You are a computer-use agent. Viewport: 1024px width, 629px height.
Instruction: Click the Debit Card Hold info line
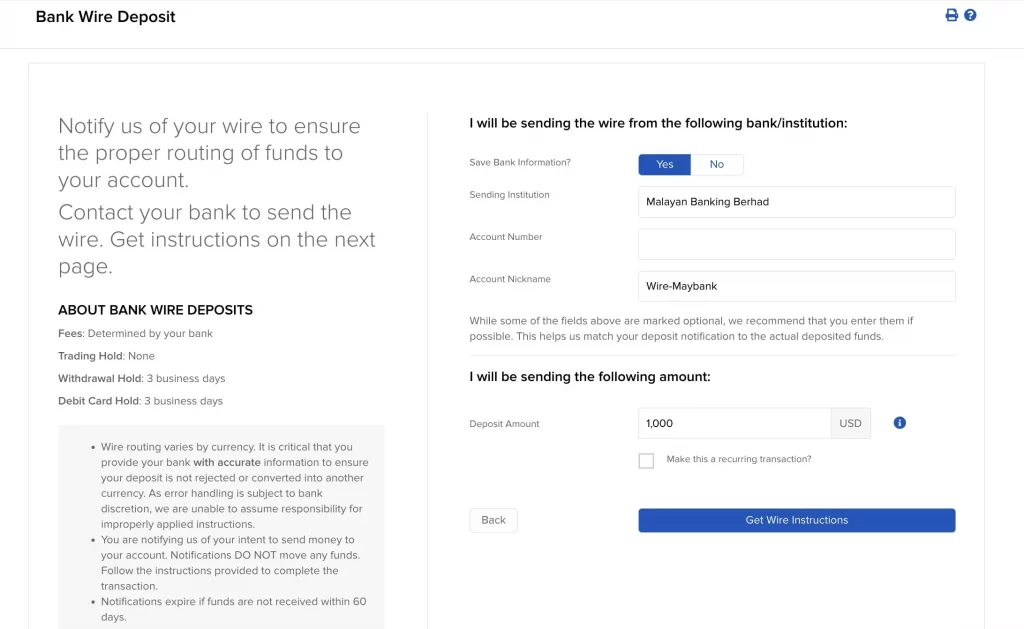coord(140,401)
